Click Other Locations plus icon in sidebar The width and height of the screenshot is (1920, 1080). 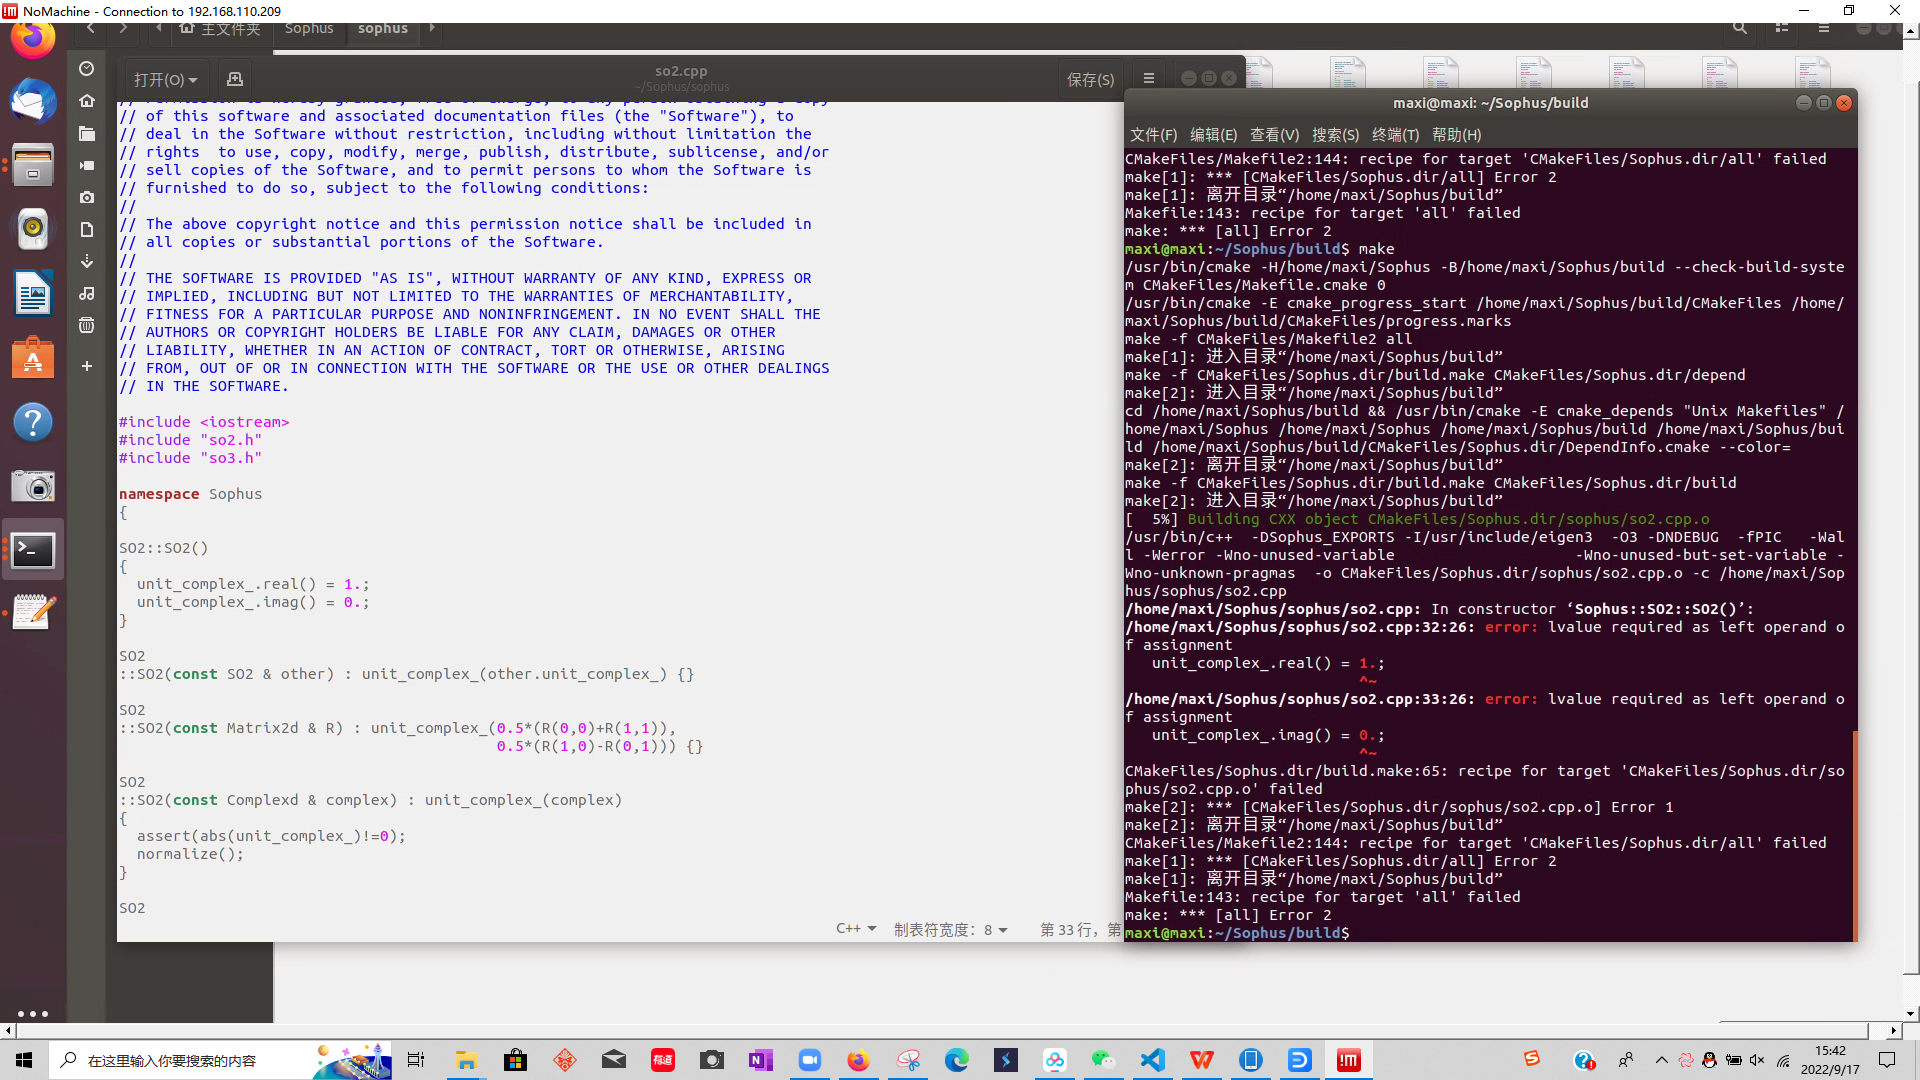[x=87, y=366]
